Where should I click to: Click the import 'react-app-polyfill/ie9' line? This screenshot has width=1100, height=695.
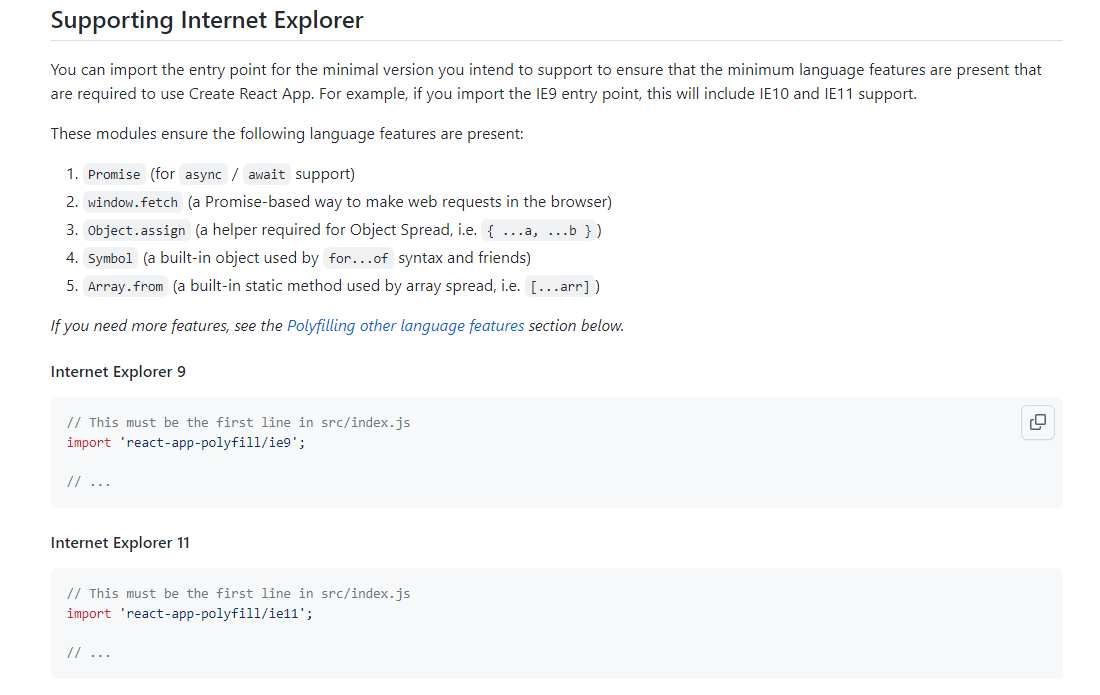(x=186, y=443)
